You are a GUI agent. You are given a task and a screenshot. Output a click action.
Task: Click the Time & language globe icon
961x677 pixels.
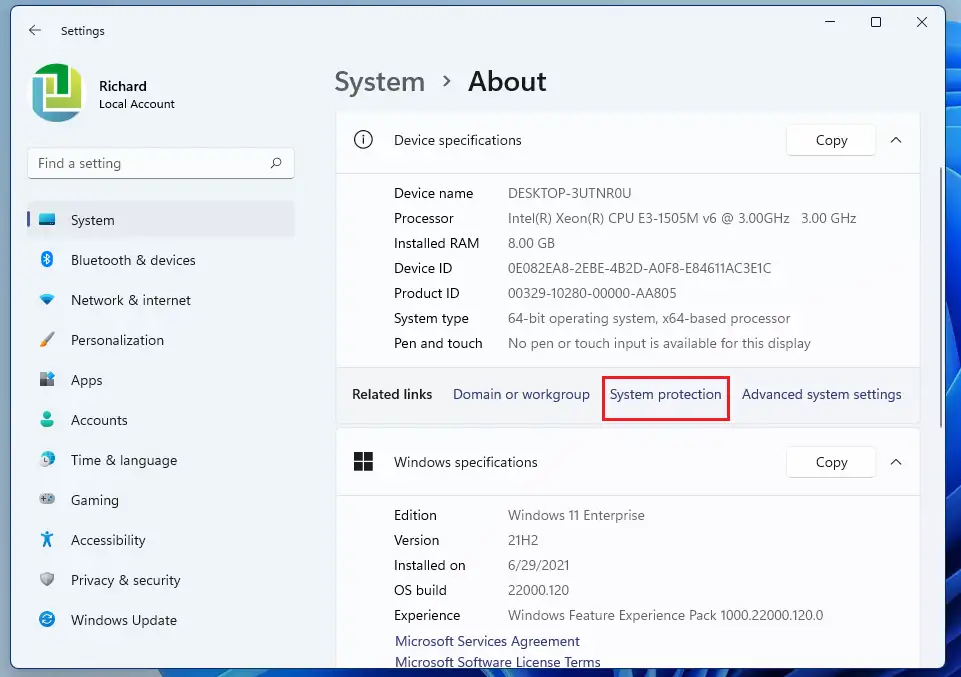[47, 459]
